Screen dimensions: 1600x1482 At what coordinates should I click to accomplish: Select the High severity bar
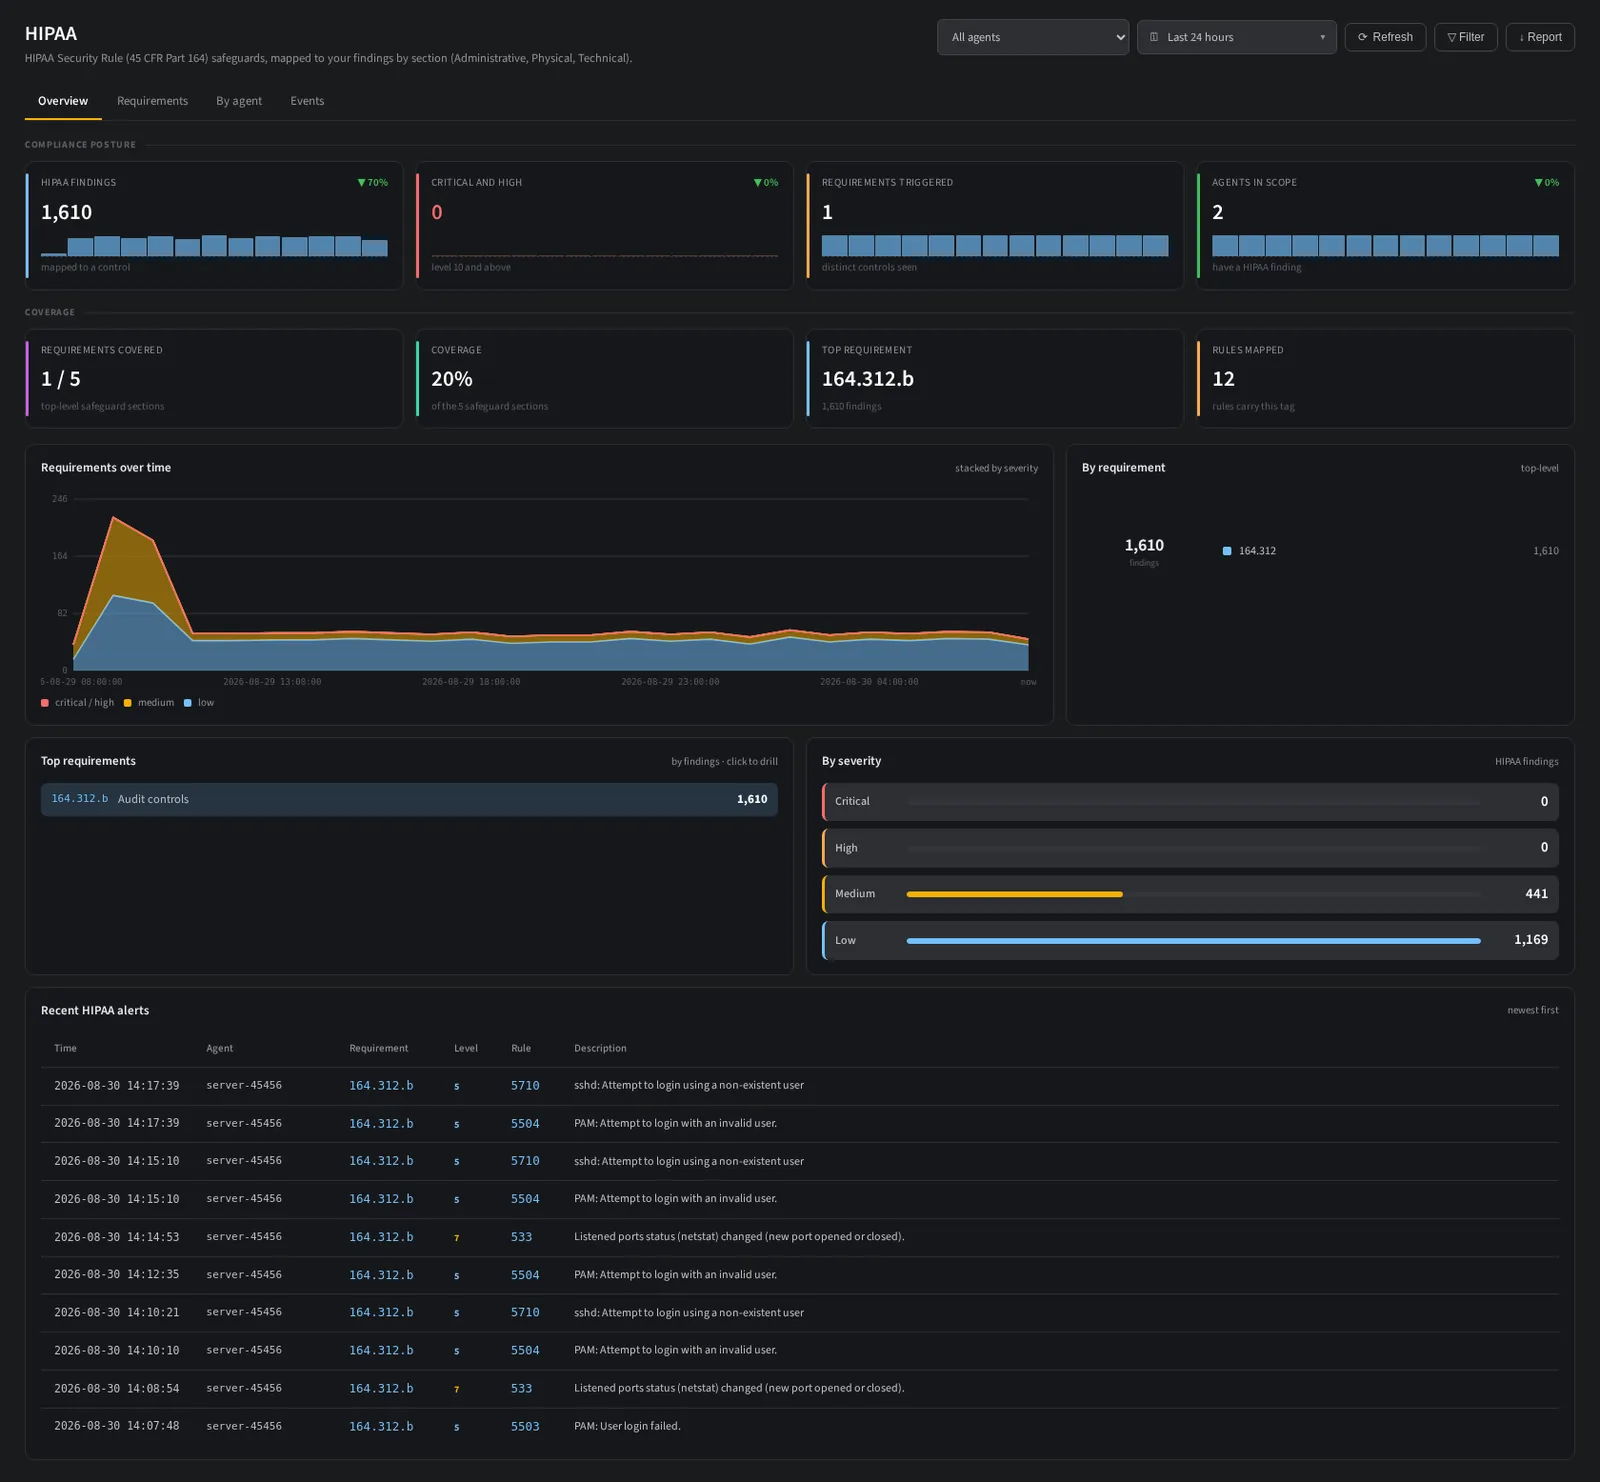(1190, 848)
